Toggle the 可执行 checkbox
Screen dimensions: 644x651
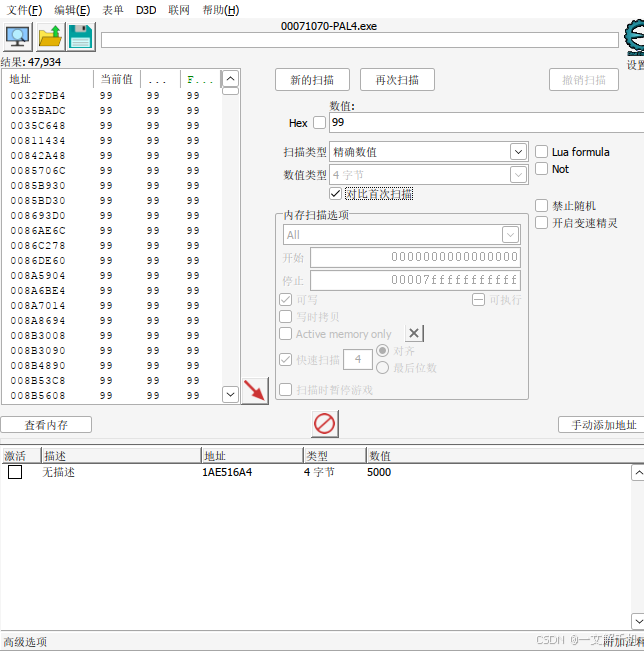tap(478, 299)
